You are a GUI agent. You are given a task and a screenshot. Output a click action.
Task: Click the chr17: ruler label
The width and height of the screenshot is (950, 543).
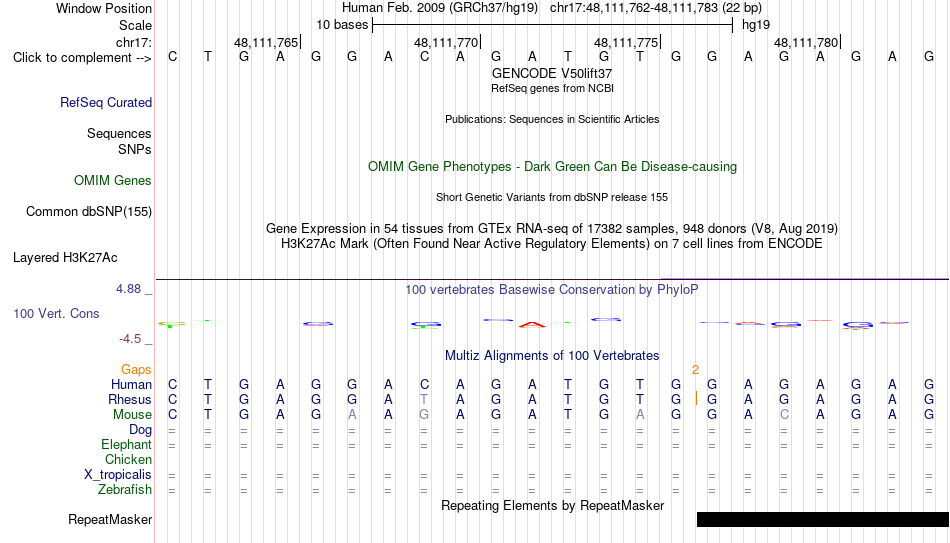point(134,42)
